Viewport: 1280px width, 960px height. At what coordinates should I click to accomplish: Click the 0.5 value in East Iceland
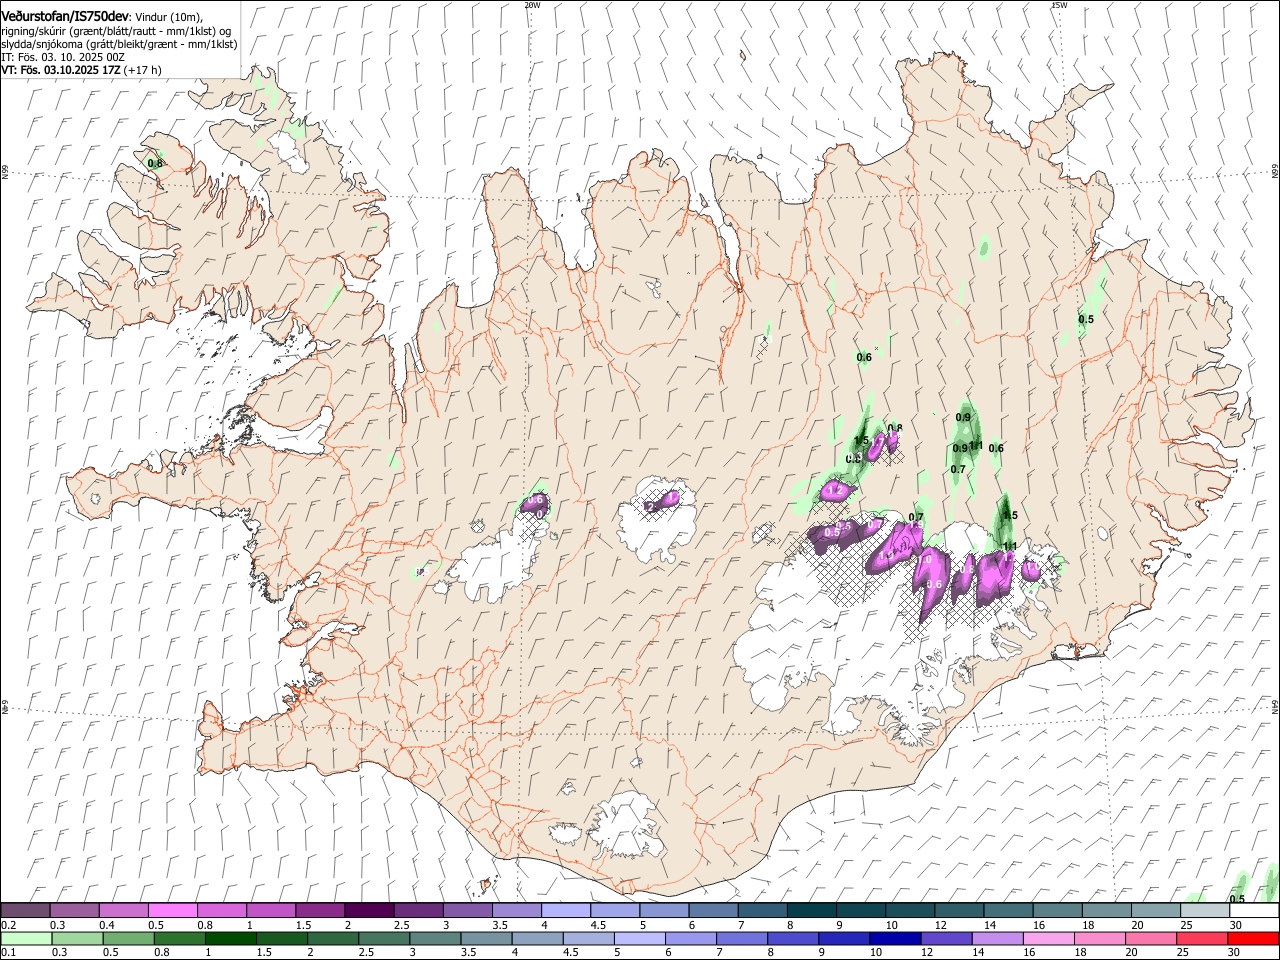click(1086, 319)
